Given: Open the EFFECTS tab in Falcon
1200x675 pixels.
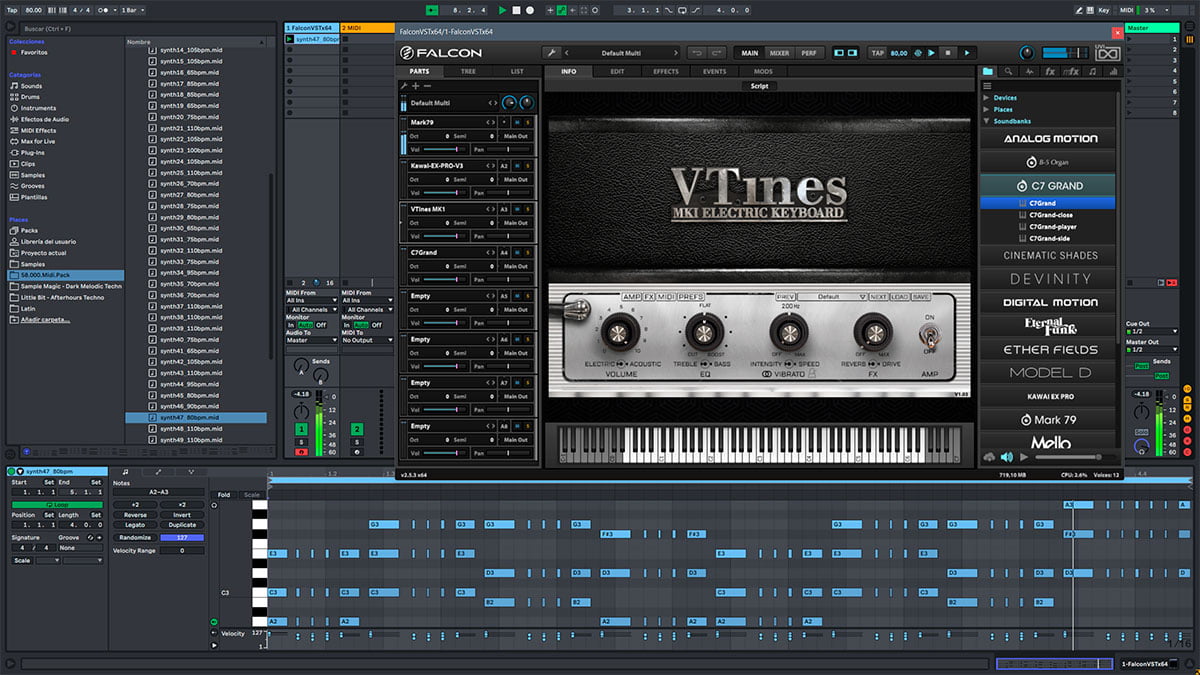Looking at the screenshot, I should (666, 72).
